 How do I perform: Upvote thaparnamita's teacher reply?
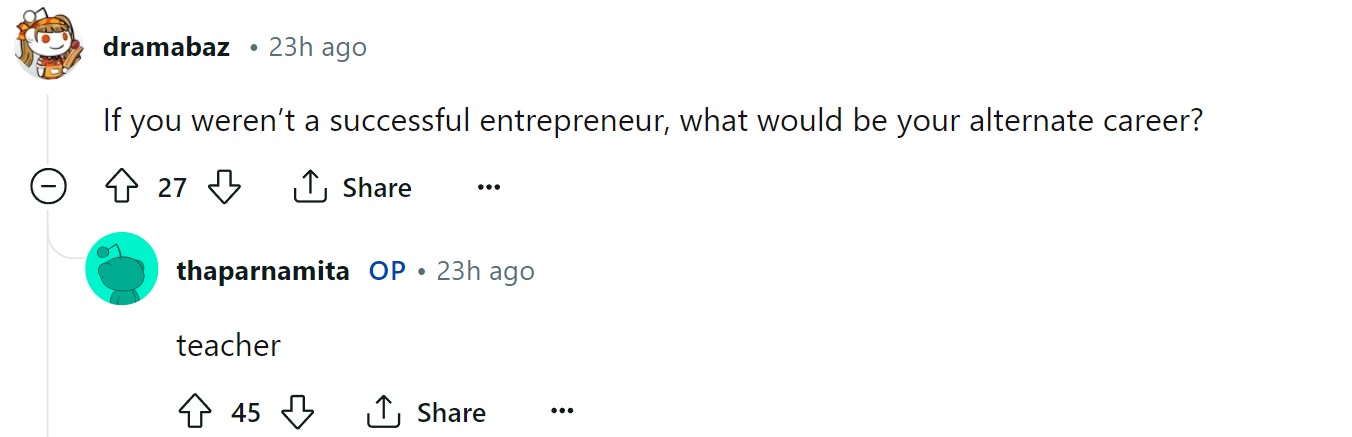195,412
